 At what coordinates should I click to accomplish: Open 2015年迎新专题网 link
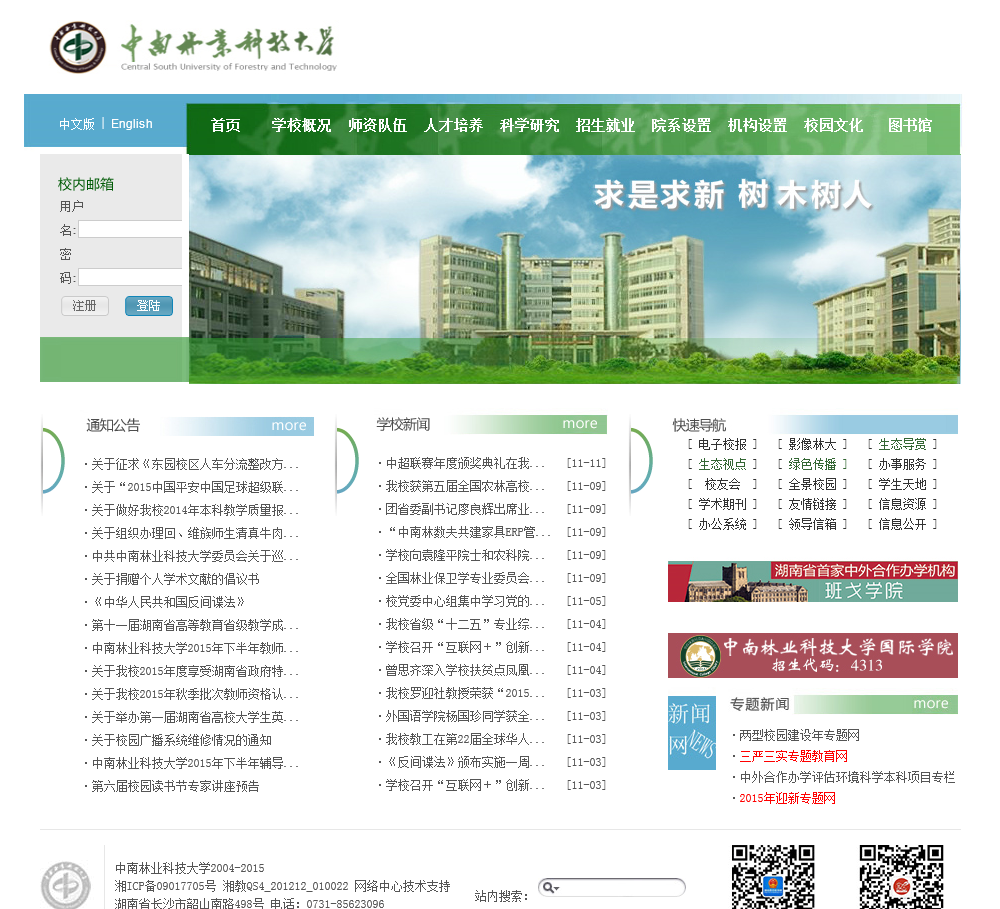787,799
